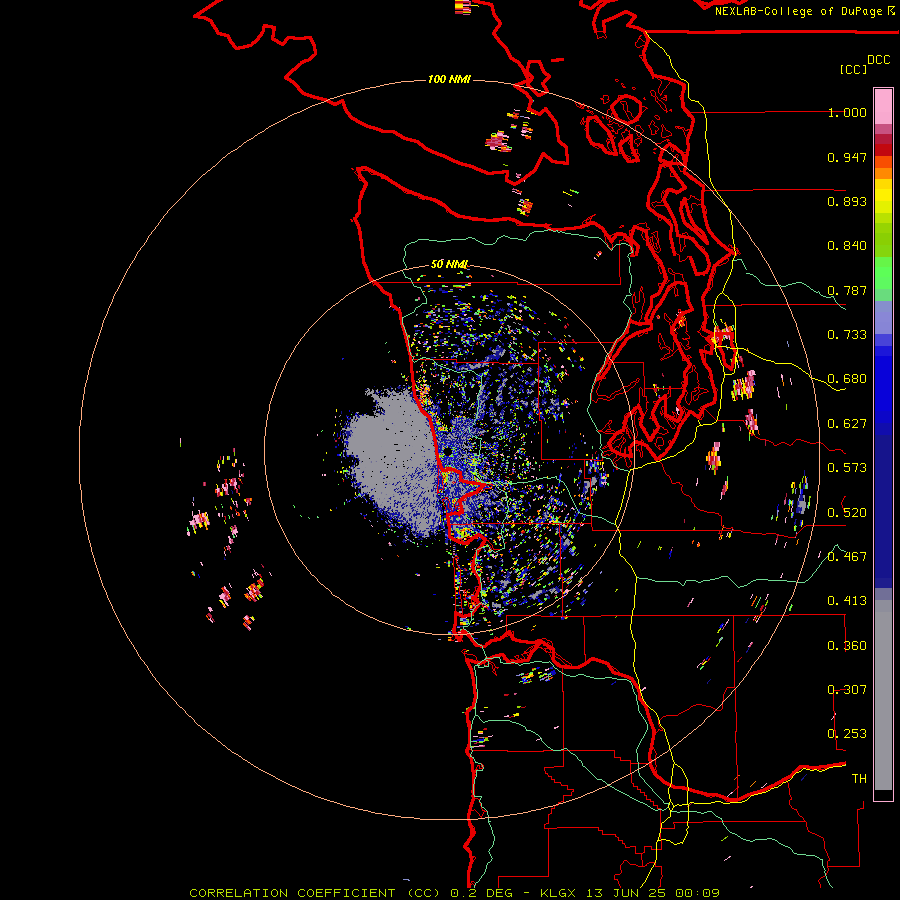Click the 0.680 legend value
900x900 pixels.
847,379
